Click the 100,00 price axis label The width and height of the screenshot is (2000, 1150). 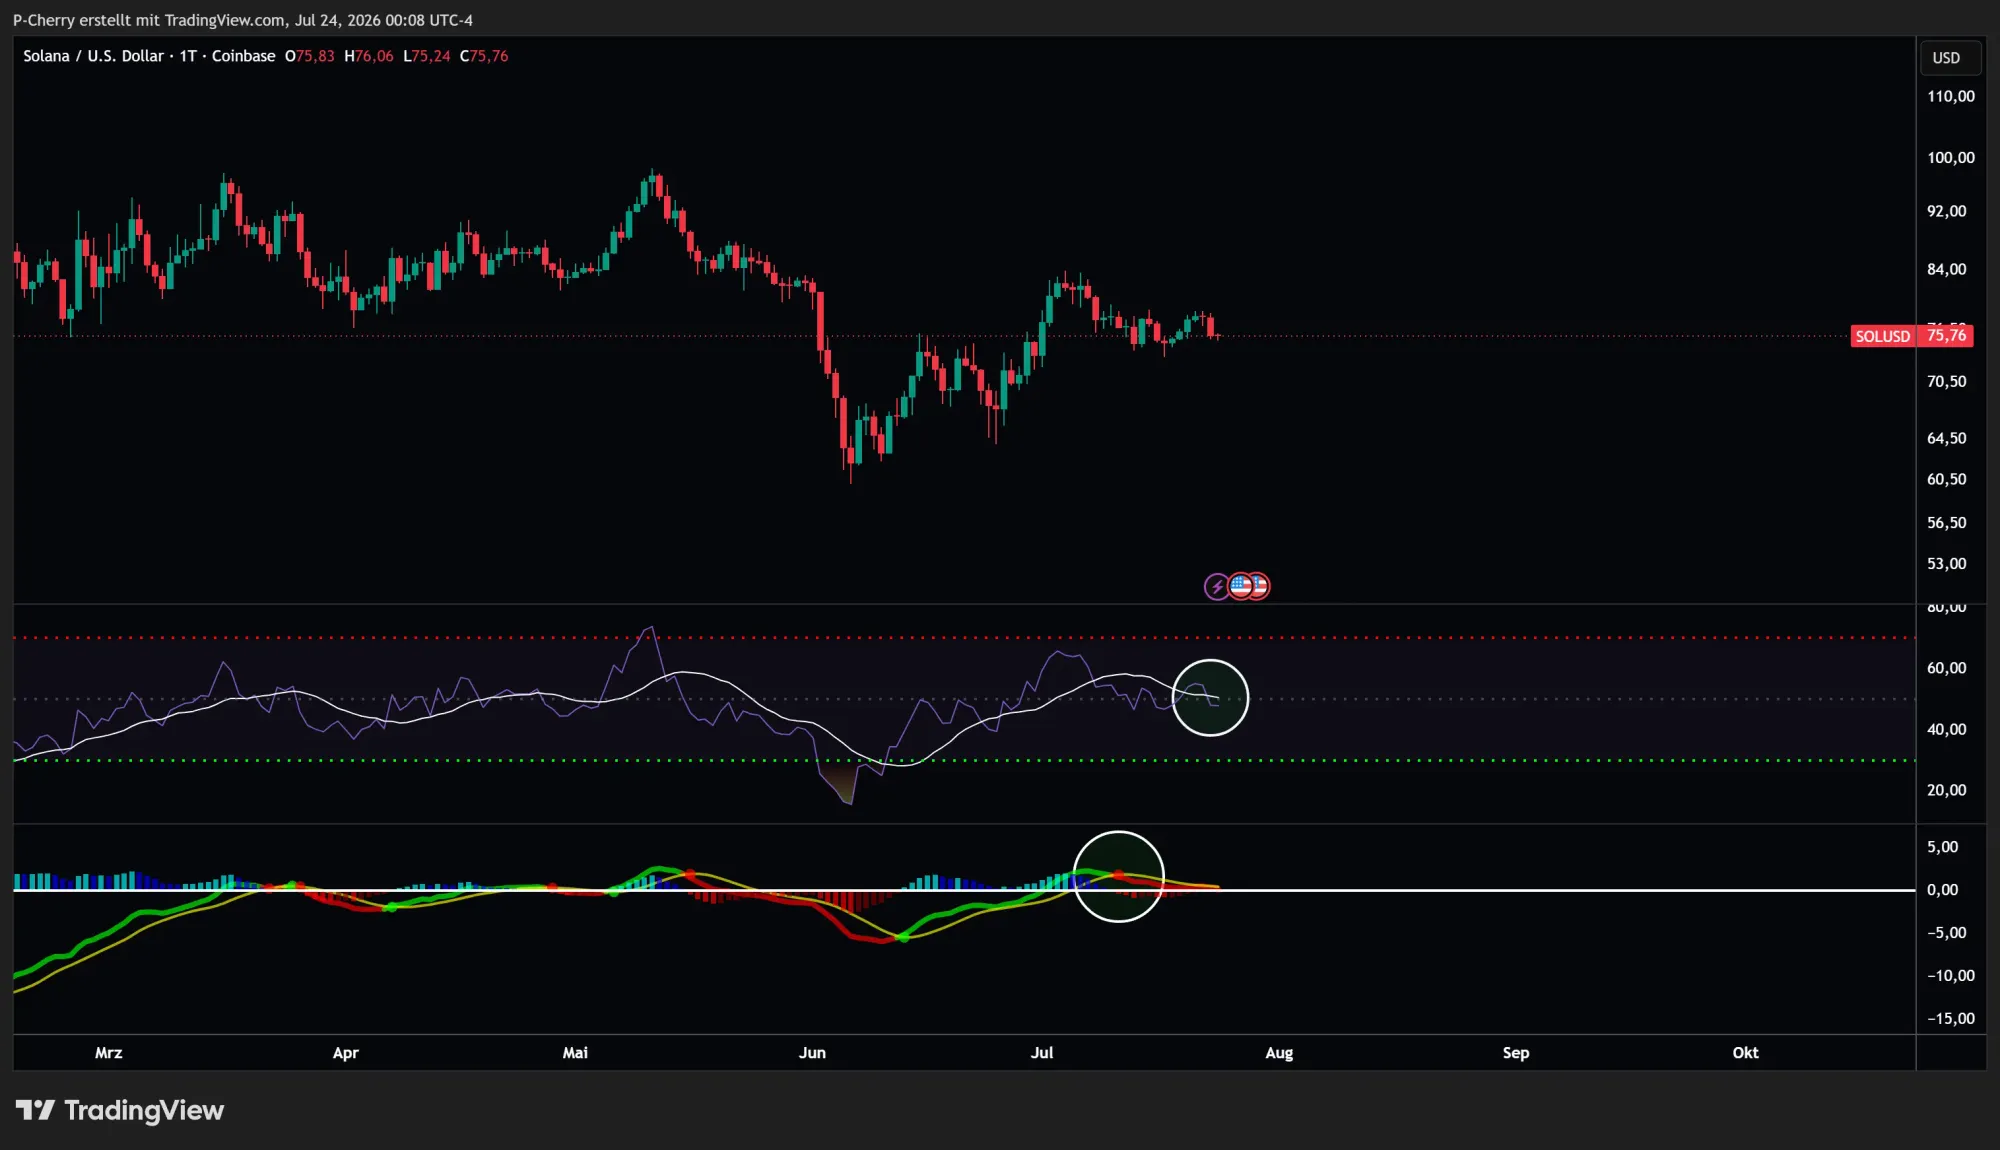1950,157
